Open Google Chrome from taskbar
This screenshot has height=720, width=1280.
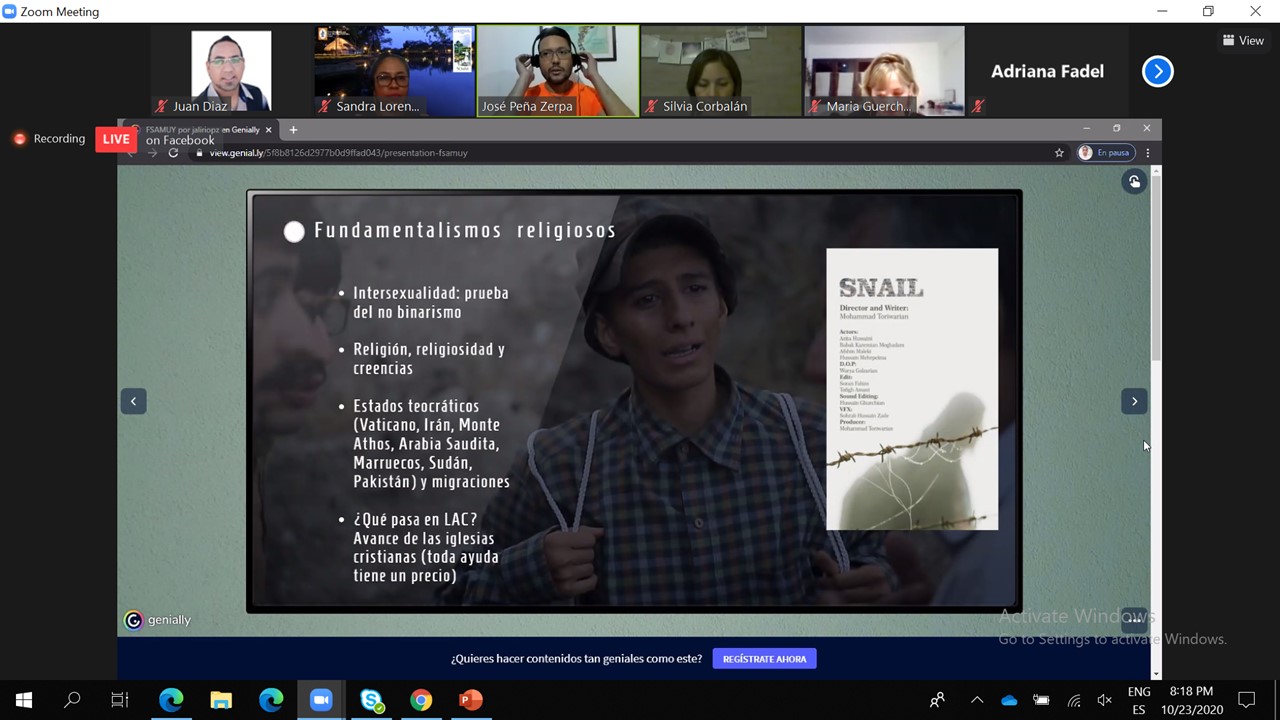click(x=421, y=700)
